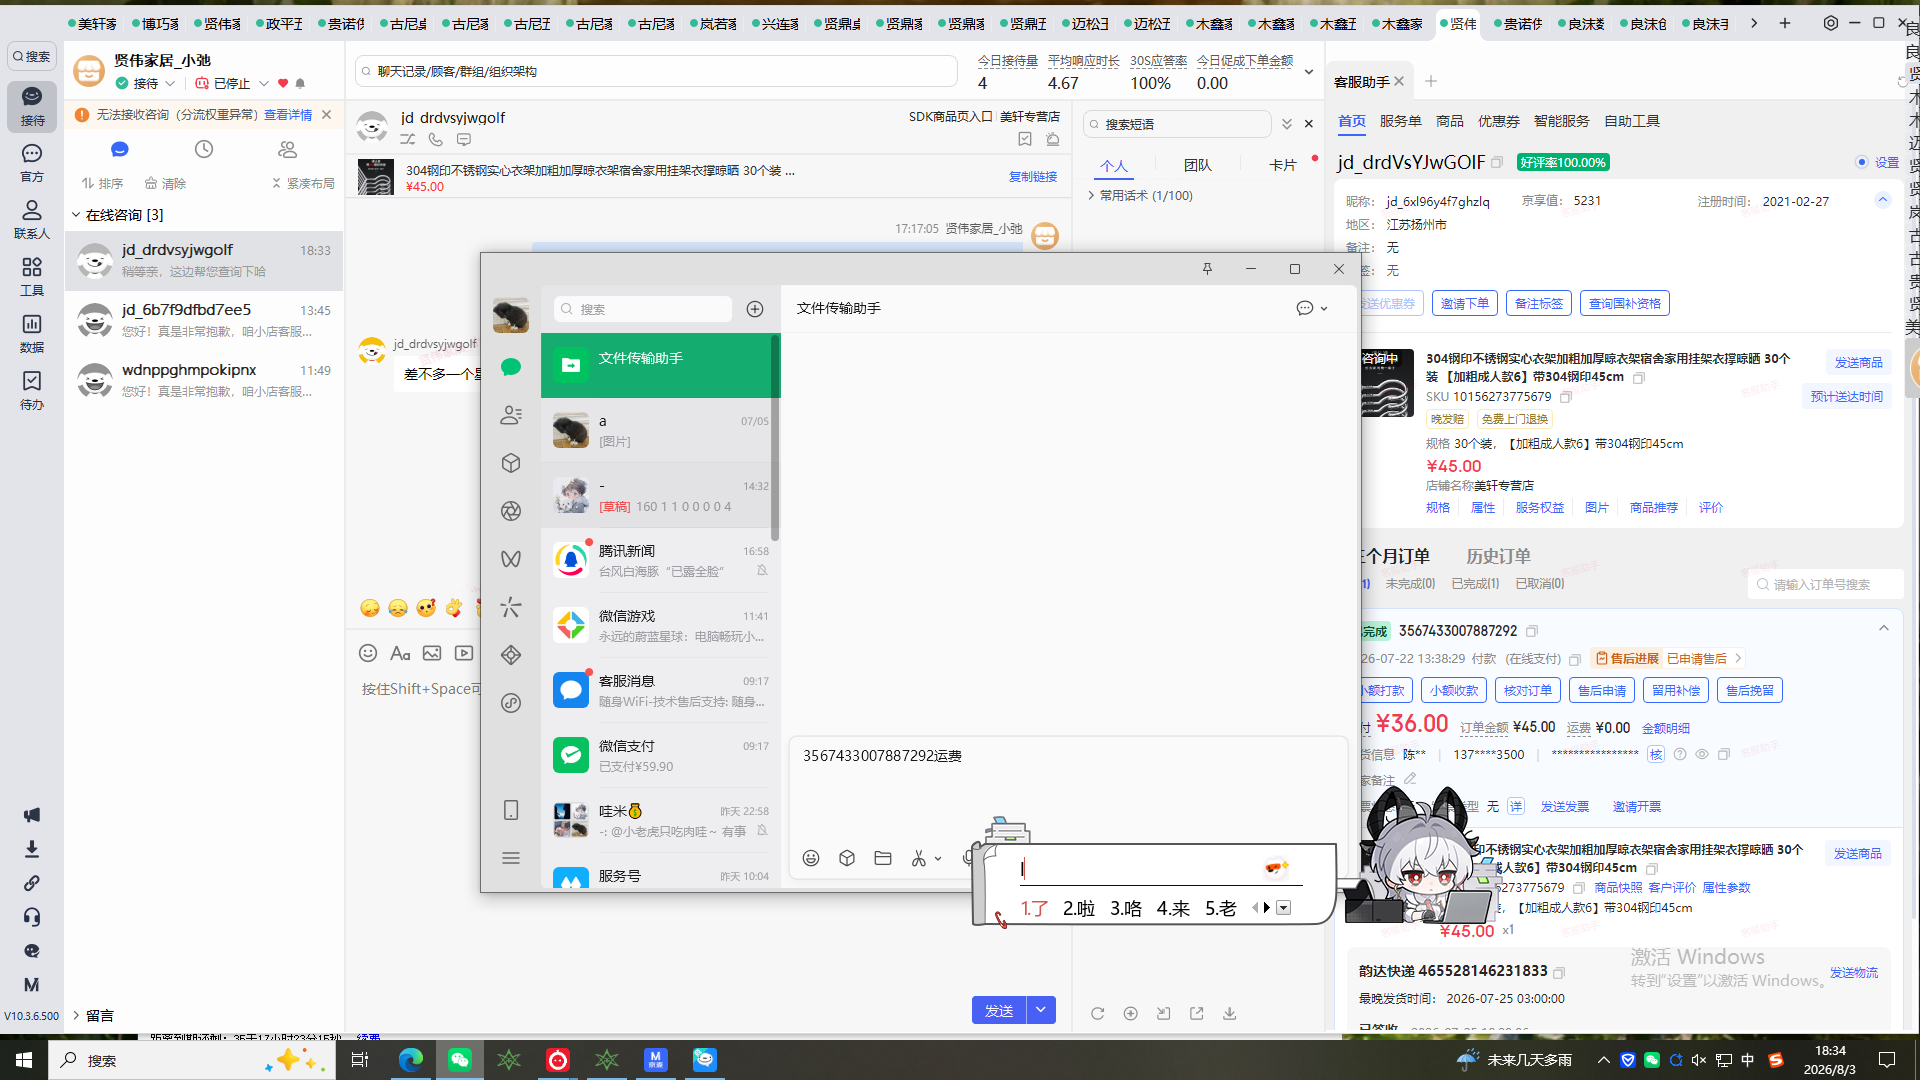Open WeChat from the Windows taskbar
Screen dimensions: 1920x1080
pos(459,1060)
